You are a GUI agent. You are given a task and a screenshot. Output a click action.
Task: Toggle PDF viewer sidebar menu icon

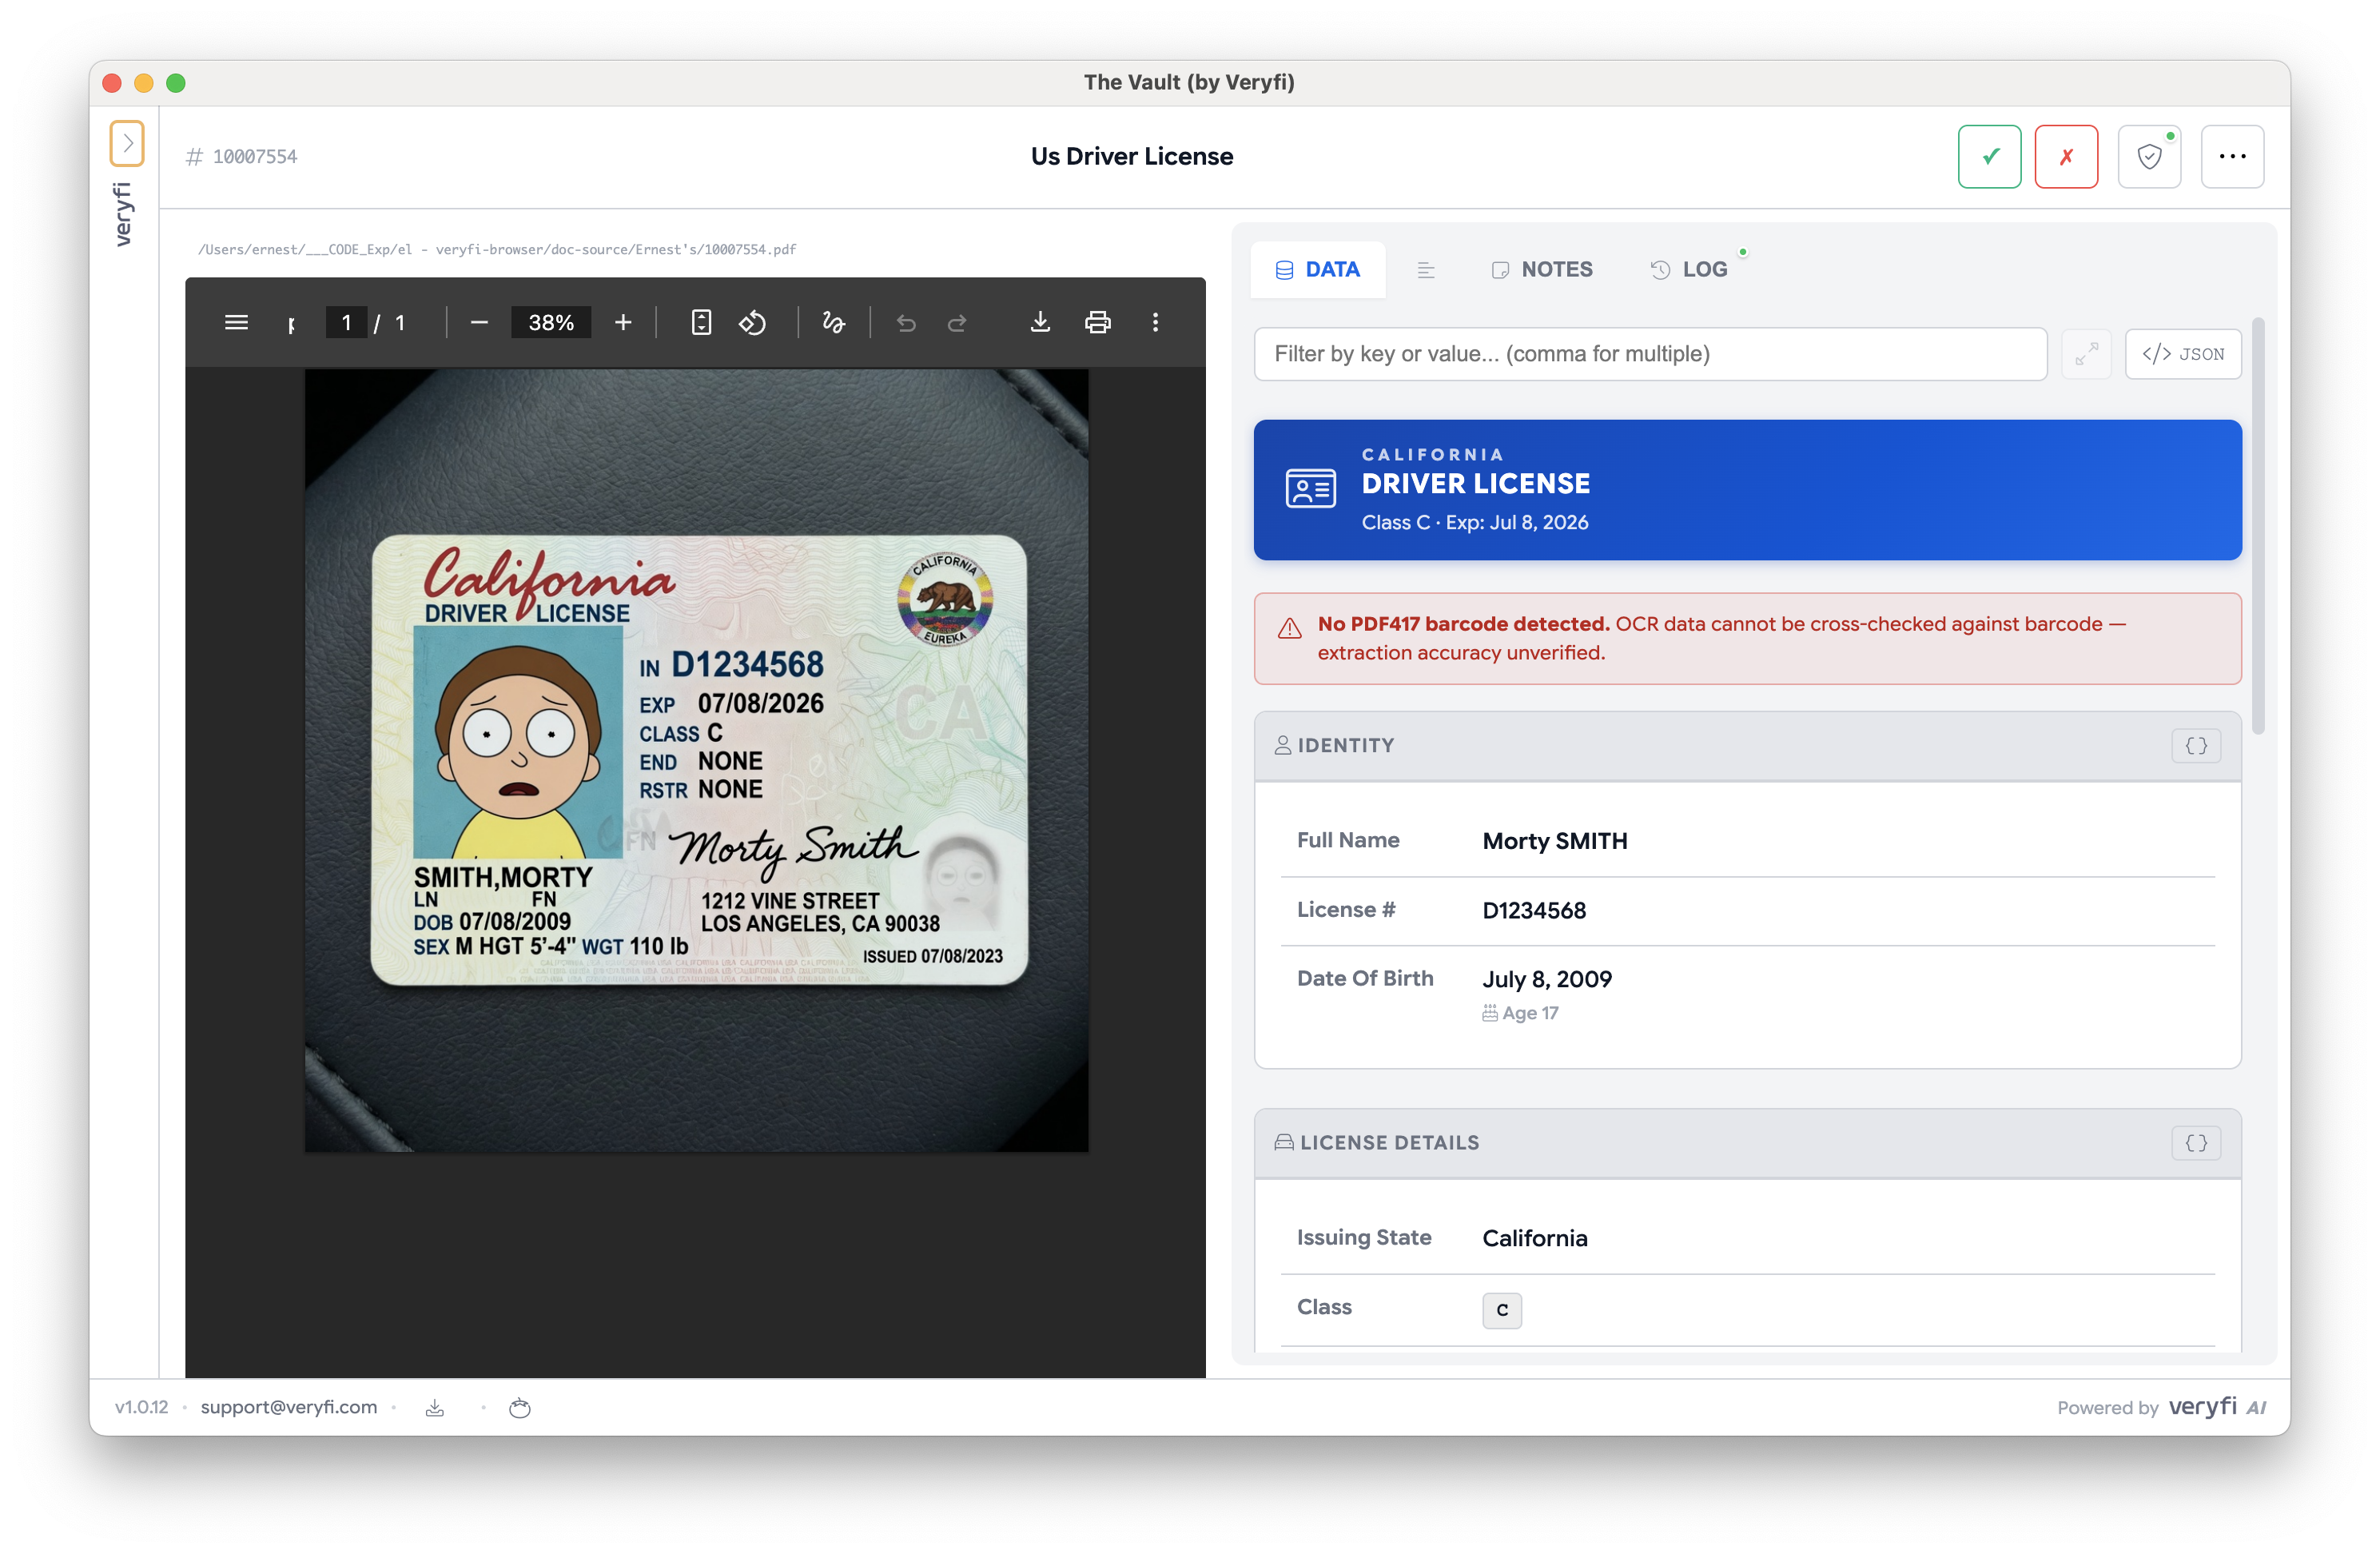click(237, 322)
